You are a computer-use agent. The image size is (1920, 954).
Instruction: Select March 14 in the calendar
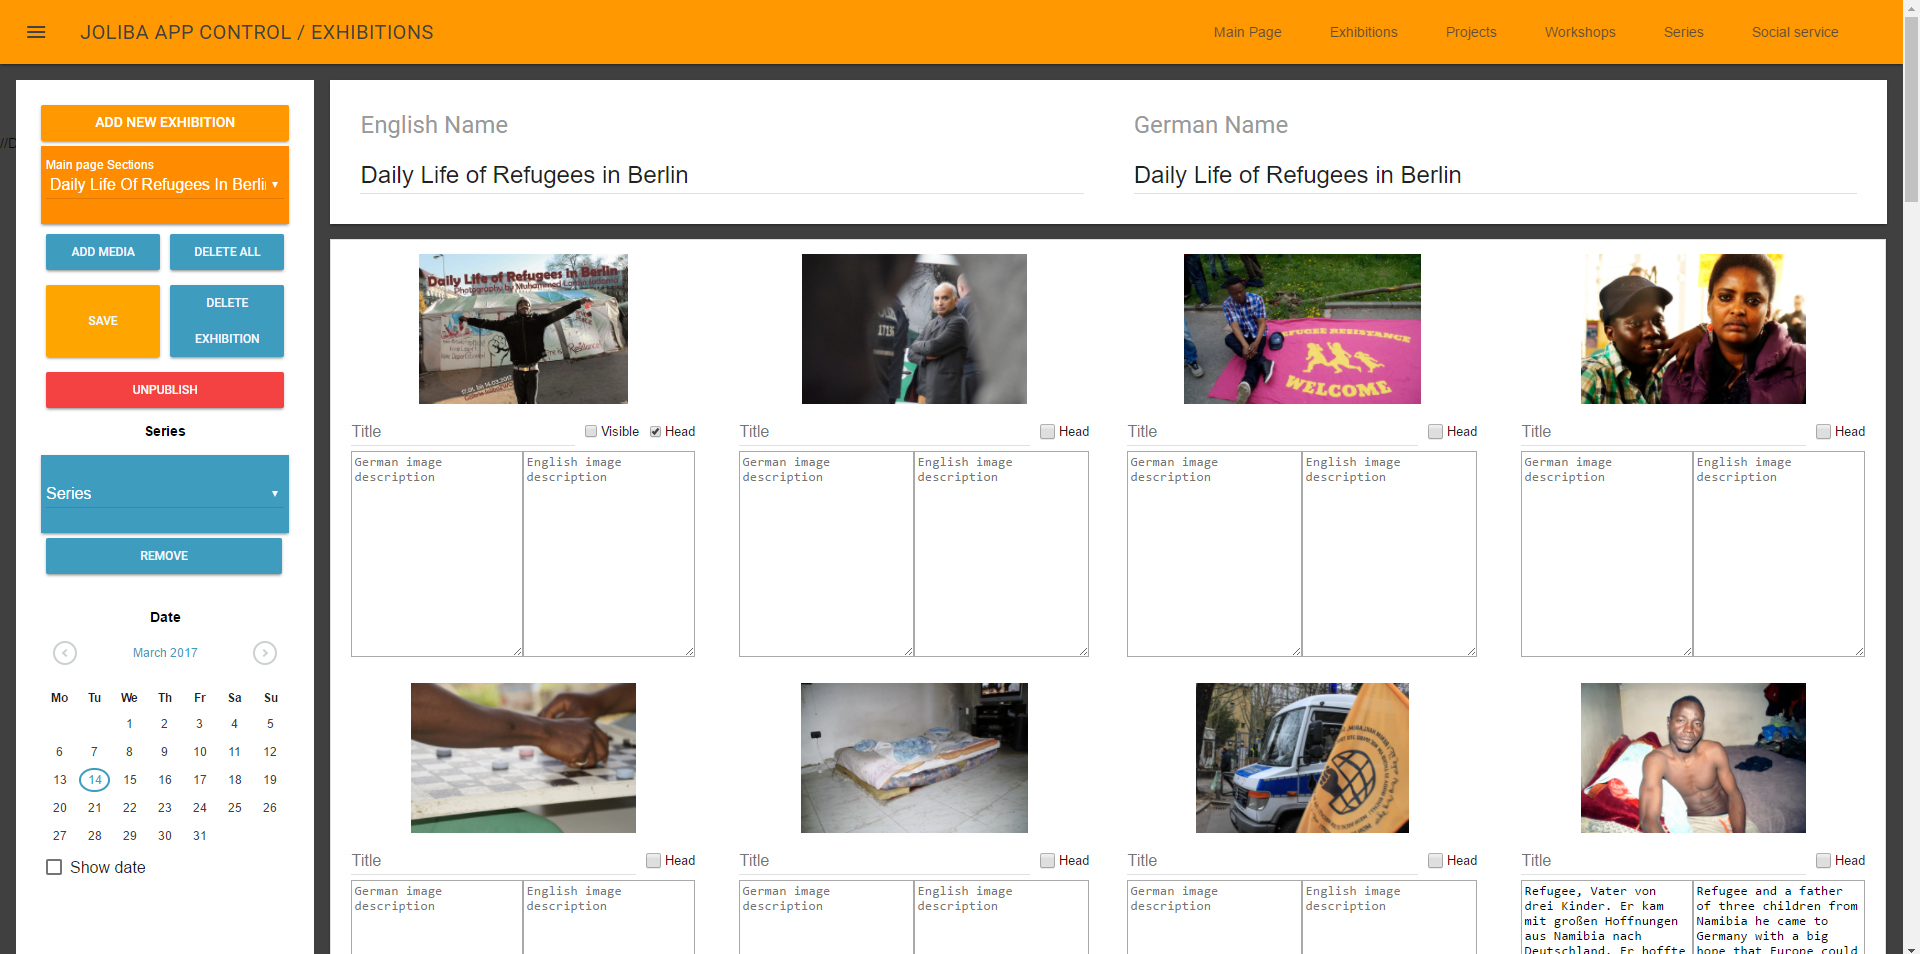[95, 780]
